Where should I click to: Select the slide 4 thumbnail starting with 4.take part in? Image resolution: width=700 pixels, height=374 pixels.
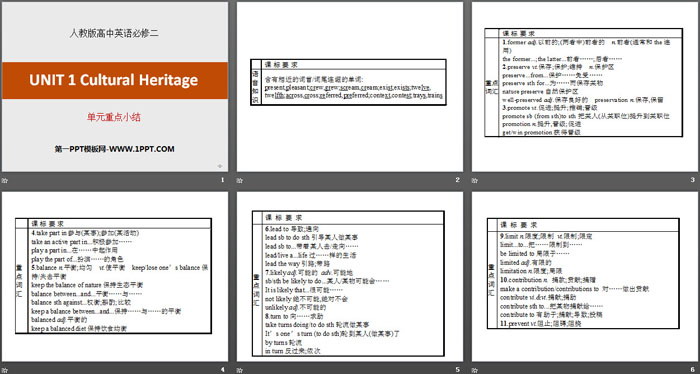pyautogui.click(x=114, y=277)
